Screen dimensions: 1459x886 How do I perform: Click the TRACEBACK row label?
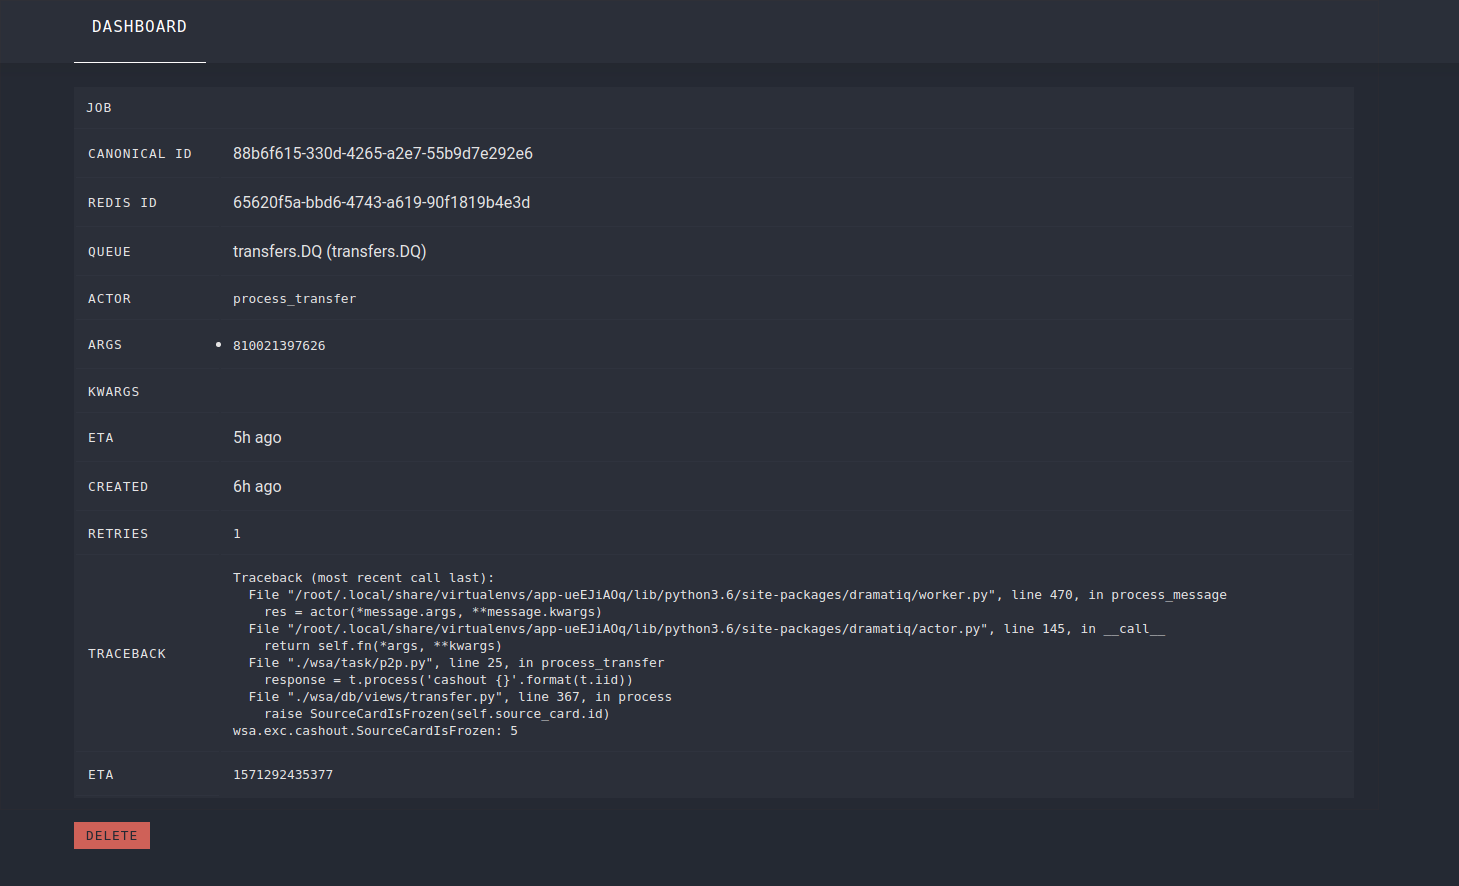127,653
